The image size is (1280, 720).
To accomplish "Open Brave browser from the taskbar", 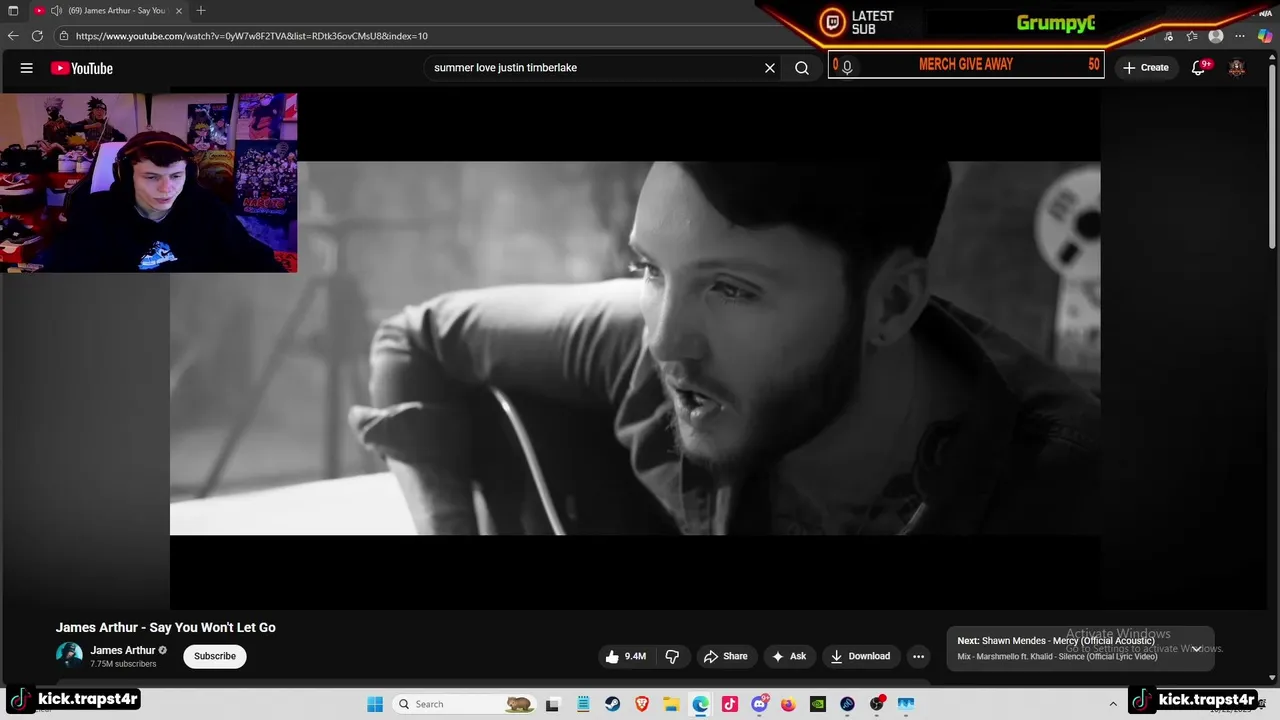I will tap(642, 704).
